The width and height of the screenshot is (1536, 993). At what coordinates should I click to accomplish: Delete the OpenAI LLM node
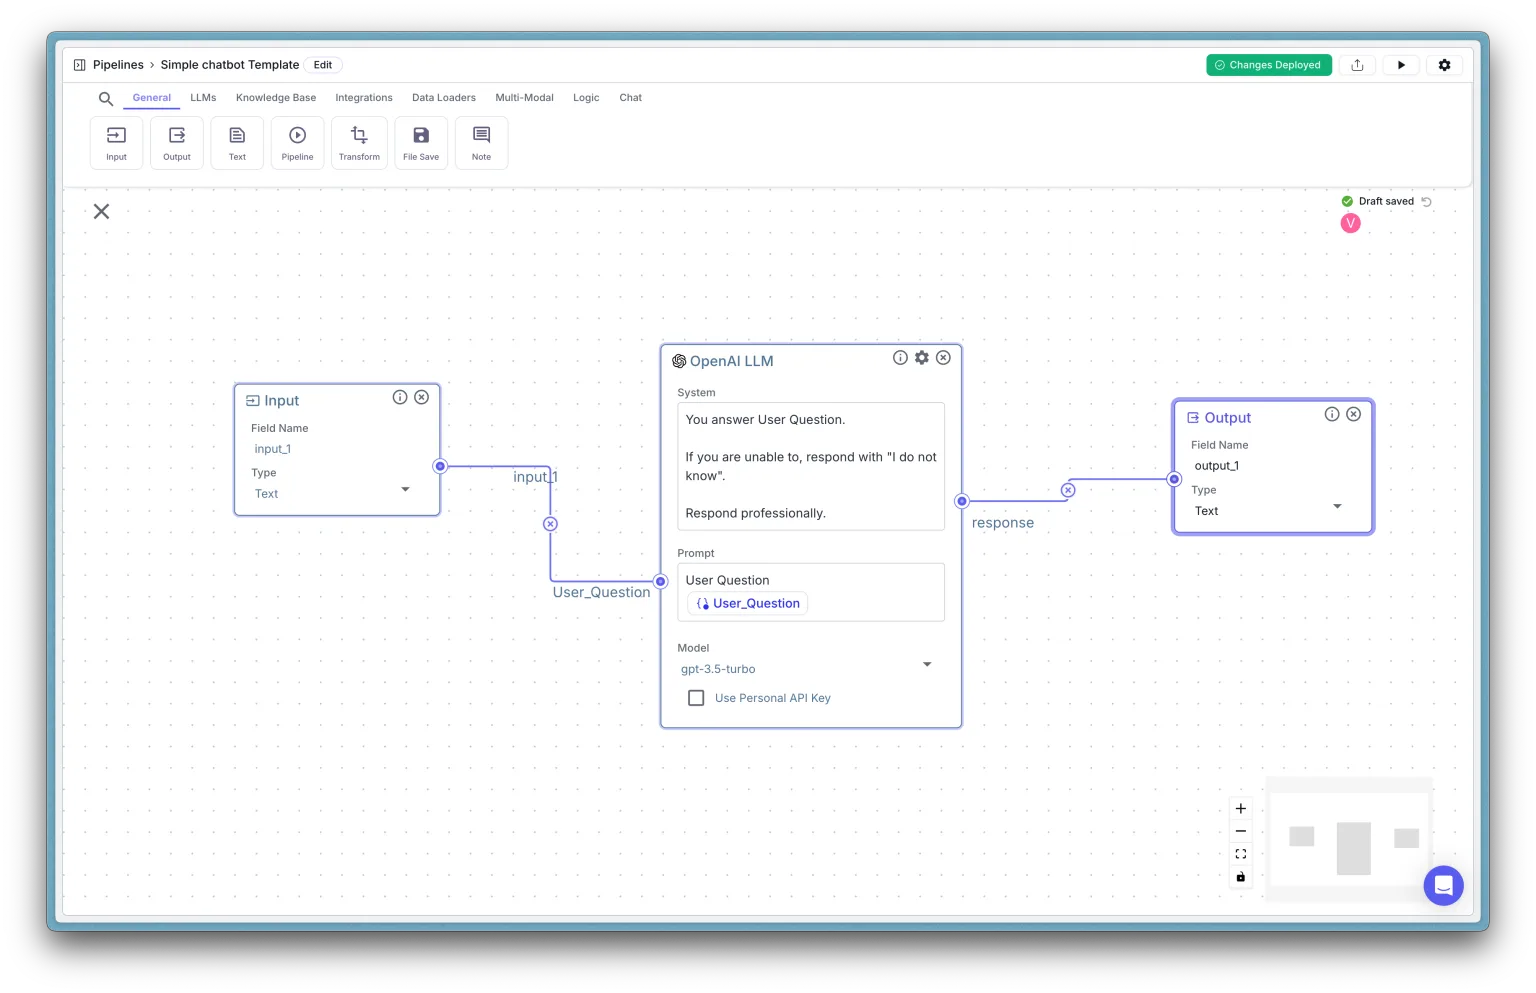tap(943, 357)
